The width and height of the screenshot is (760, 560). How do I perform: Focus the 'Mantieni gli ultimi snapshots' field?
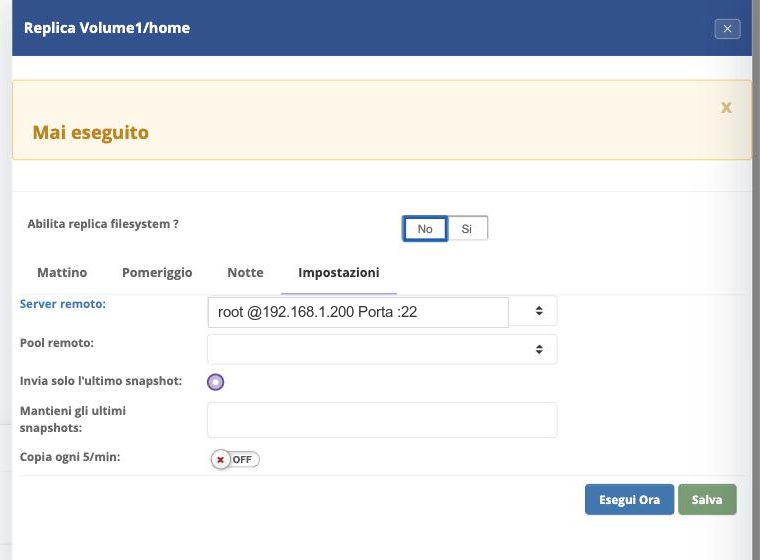(382, 420)
